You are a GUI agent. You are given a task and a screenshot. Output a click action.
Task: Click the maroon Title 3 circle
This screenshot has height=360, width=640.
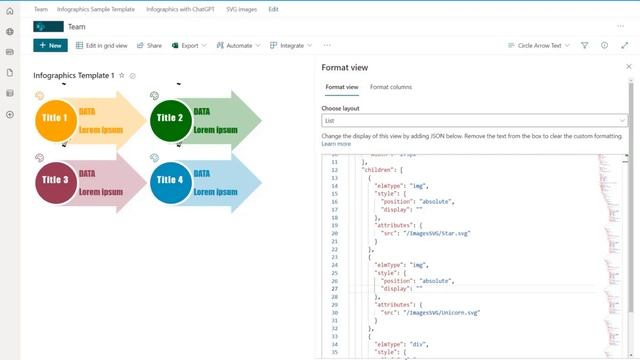point(56,182)
